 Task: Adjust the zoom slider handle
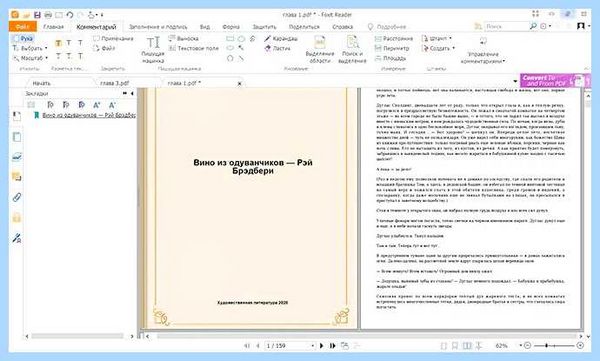[546, 345]
